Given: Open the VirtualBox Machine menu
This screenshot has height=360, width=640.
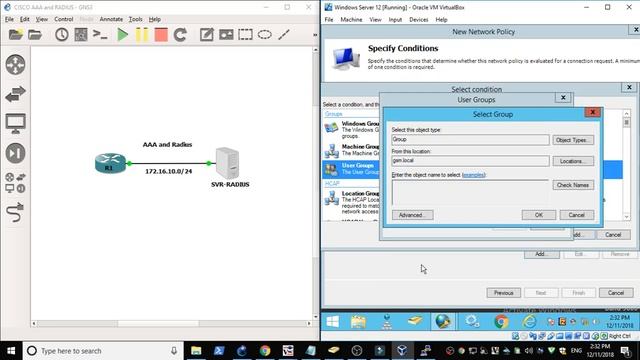Looking at the screenshot, I should point(351,20).
